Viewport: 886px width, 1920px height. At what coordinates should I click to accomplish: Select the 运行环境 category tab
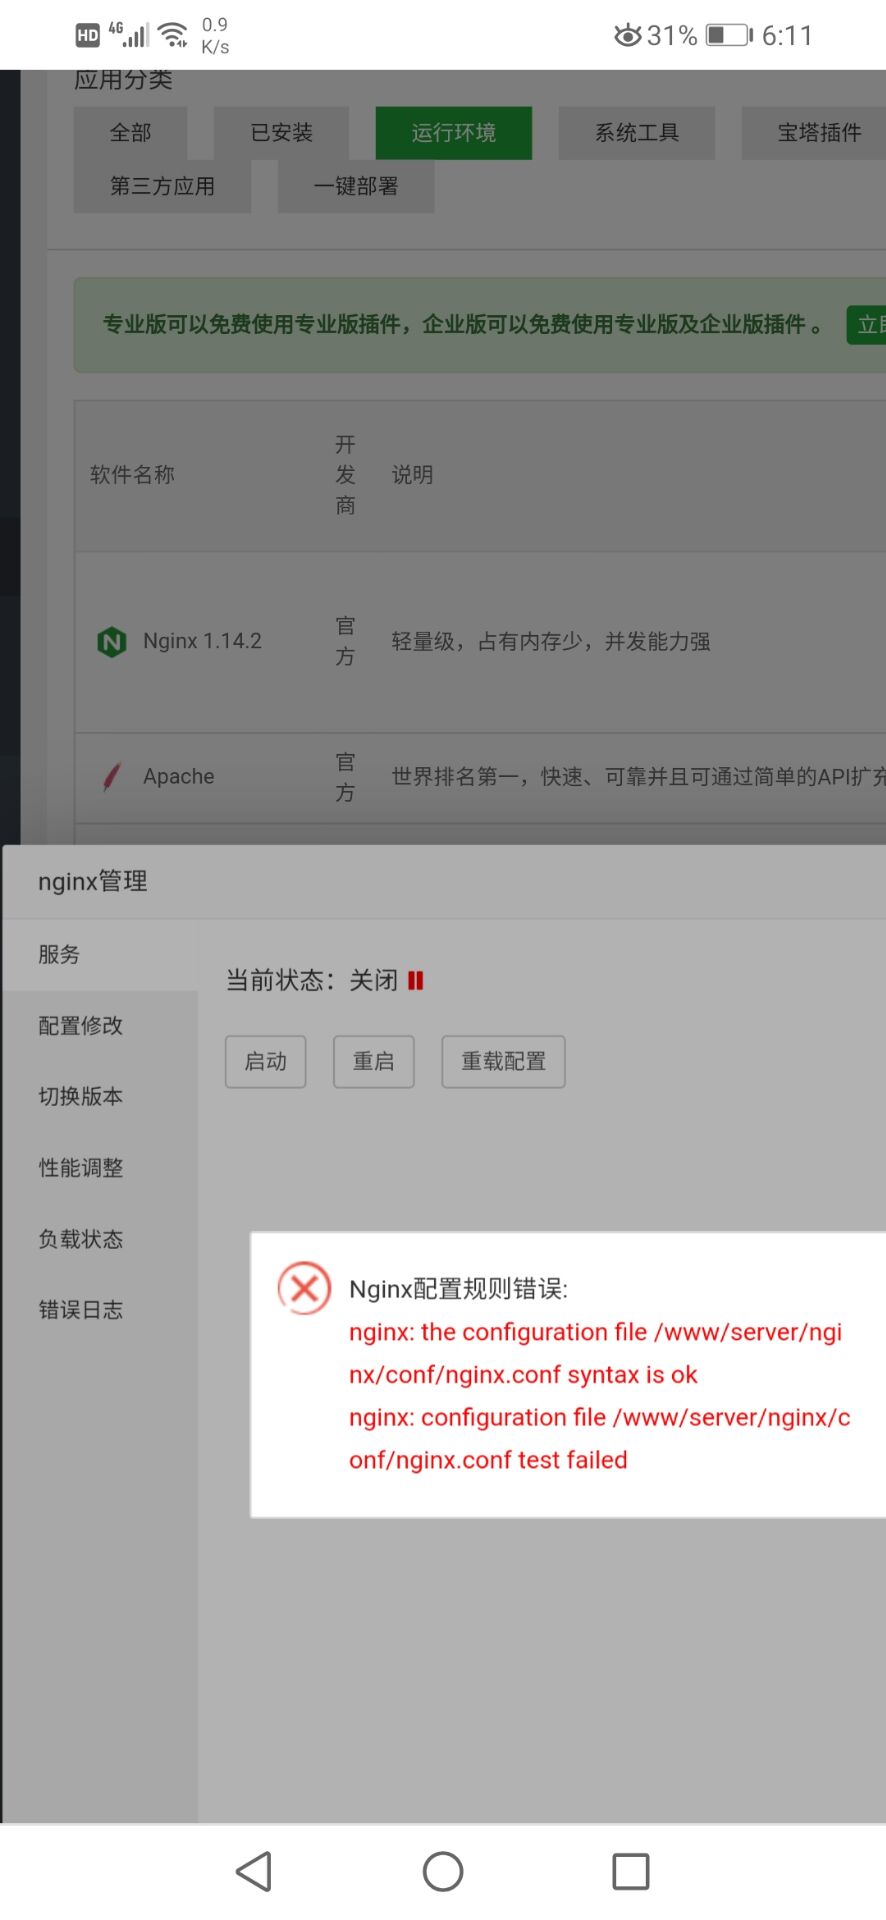point(454,133)
